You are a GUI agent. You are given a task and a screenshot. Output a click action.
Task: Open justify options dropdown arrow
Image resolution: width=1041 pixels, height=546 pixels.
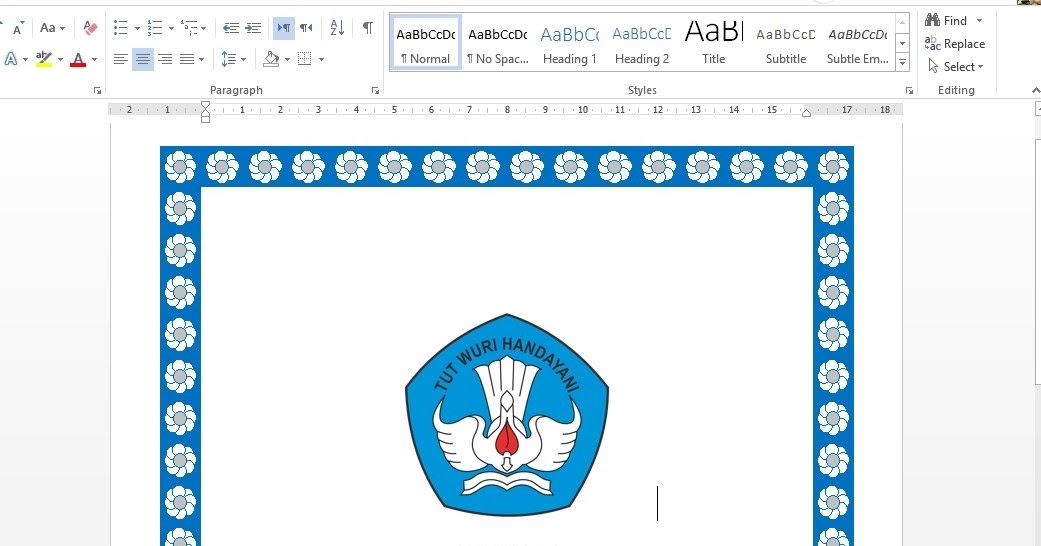point(201,60)
